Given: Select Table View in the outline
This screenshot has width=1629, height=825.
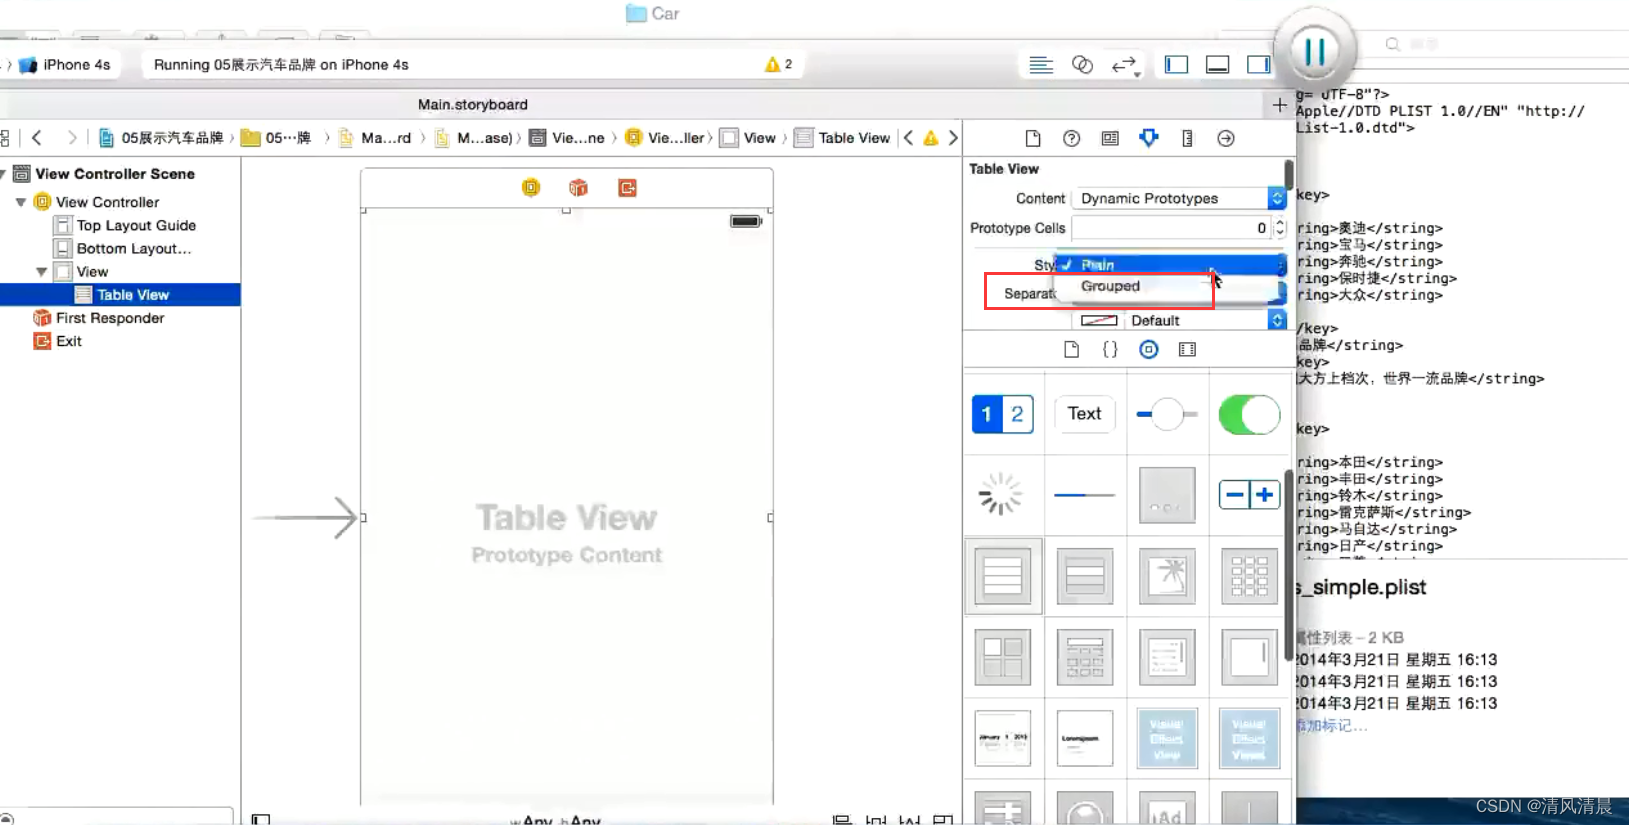Looking at the screenshot, I should (120, 295).
